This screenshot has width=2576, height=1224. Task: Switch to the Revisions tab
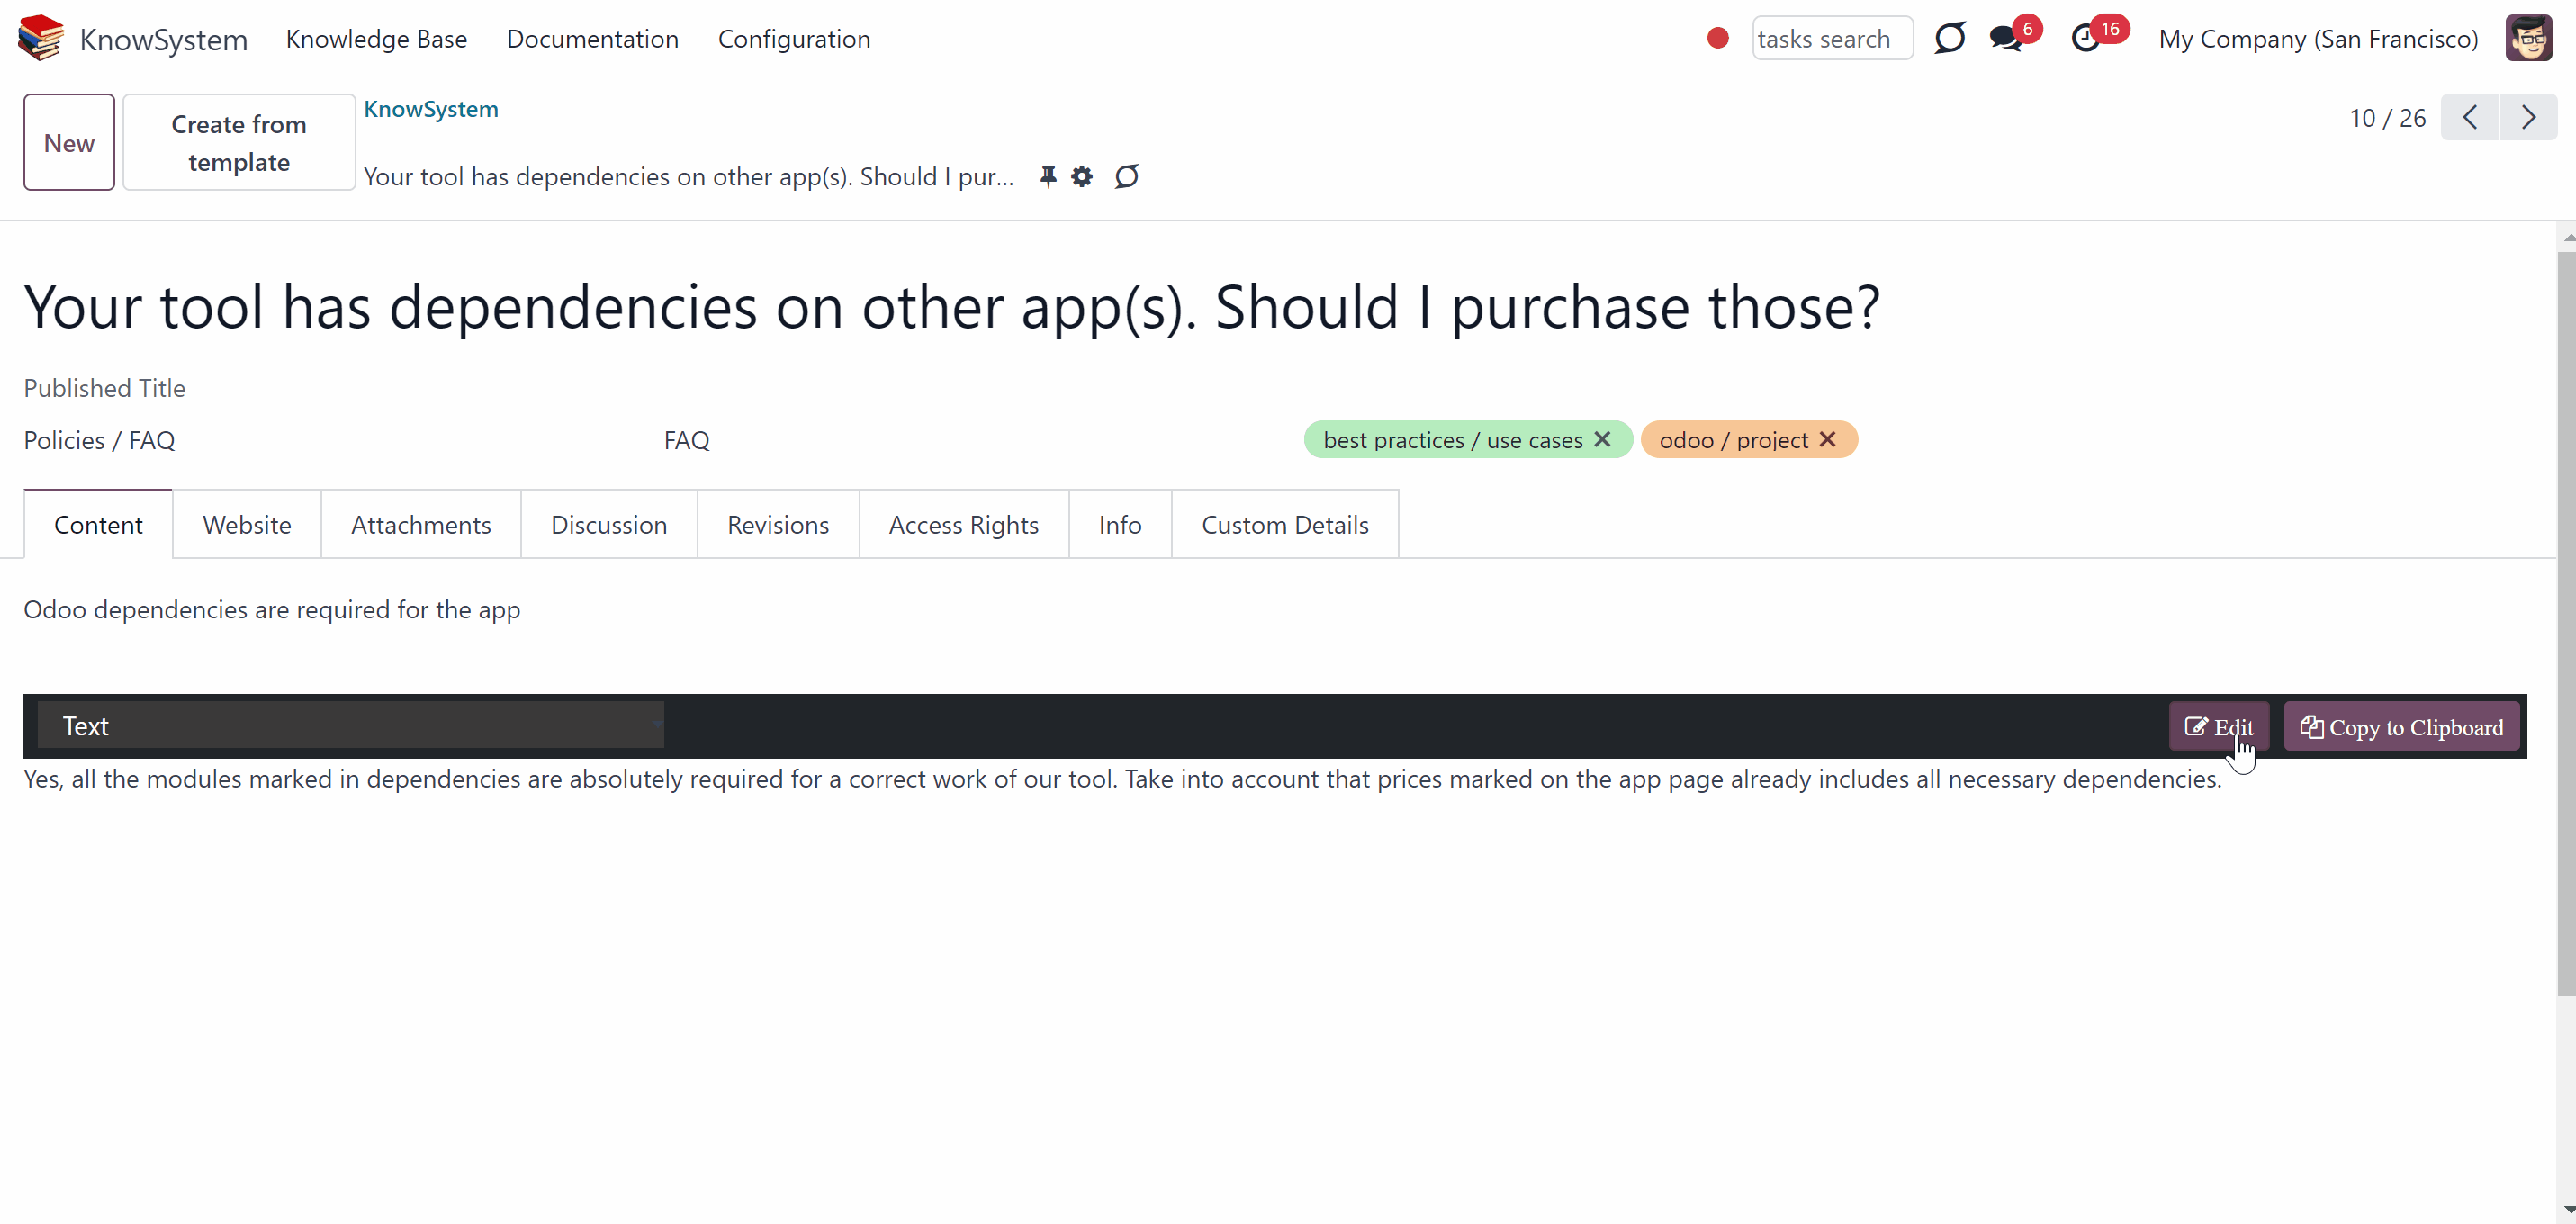click(778, 524)
